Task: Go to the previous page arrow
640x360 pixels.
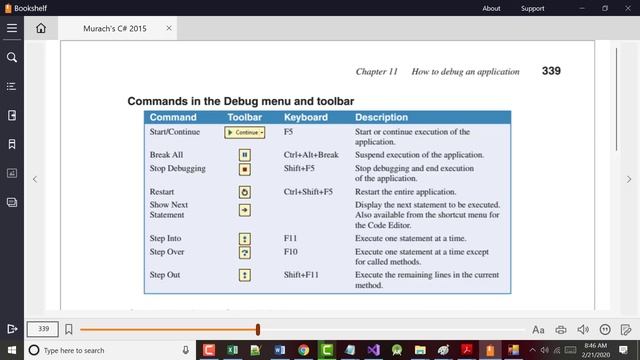Action: pyautogui.click(x=35, y=179)
